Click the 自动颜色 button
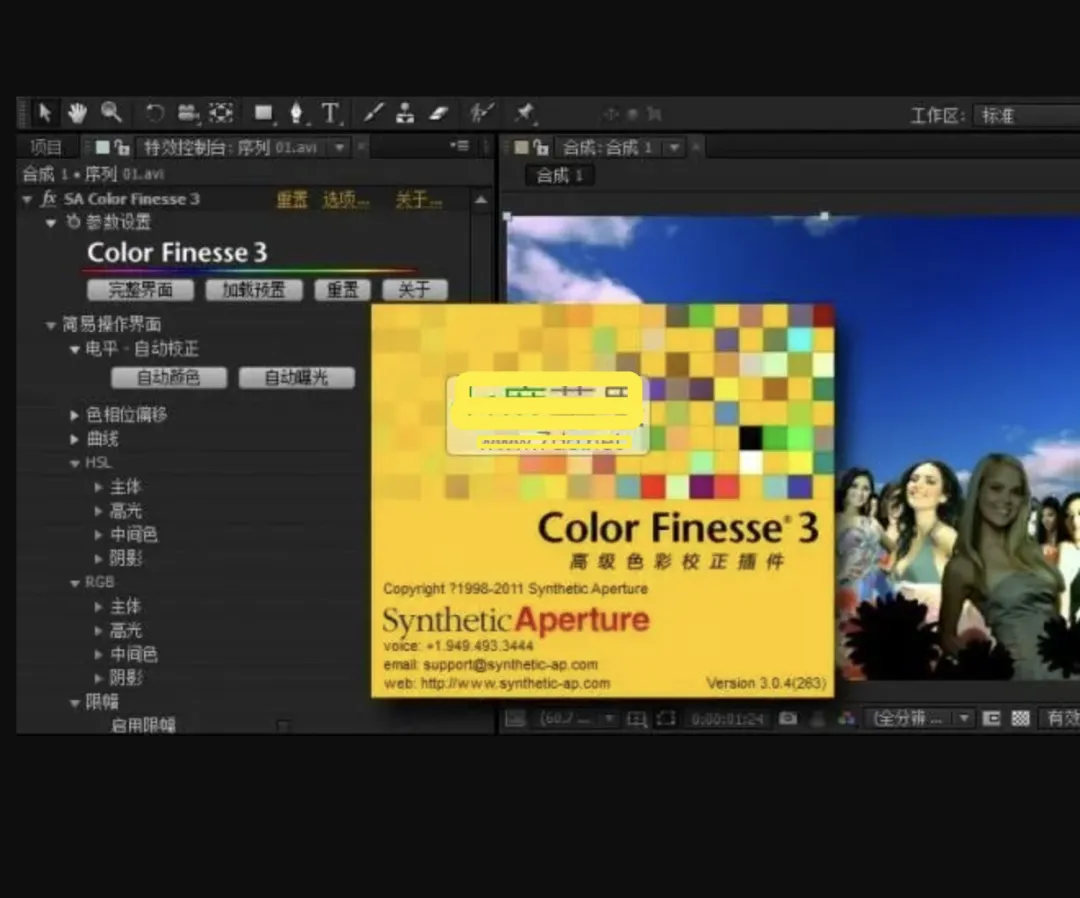The height and width of the screenshot is (898, 1080). [169, 377]
